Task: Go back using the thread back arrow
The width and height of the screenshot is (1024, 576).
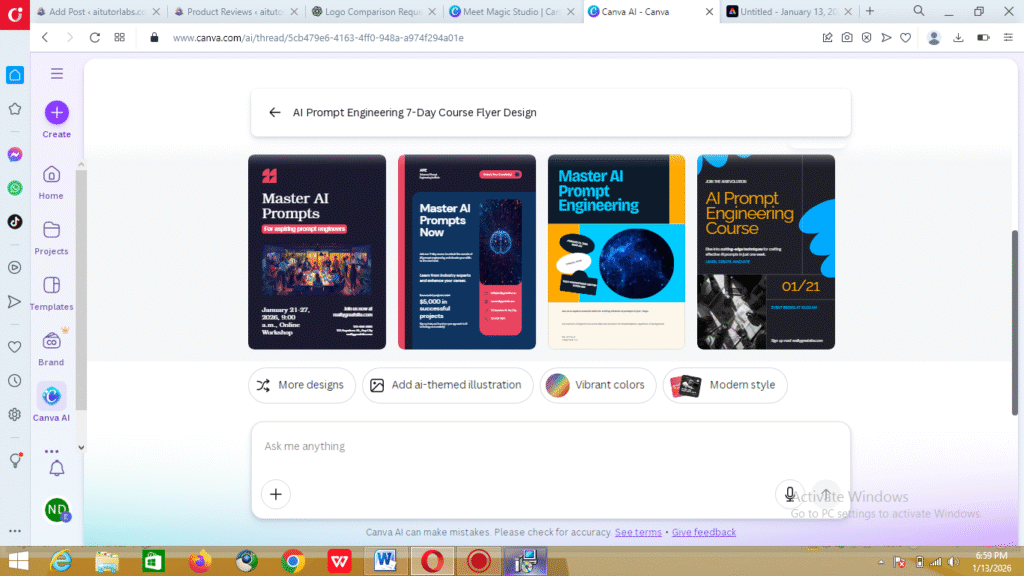Action: coord(274,113)
